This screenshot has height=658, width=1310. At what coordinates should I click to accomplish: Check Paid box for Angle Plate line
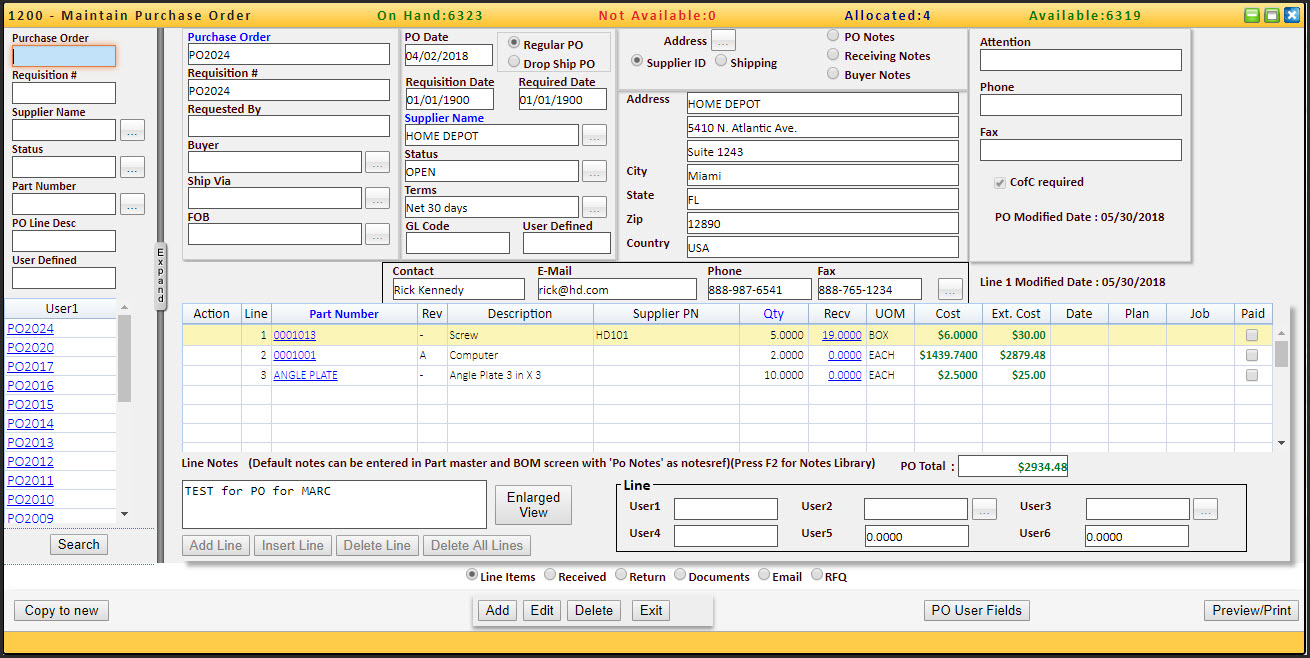pos(1252,375)
